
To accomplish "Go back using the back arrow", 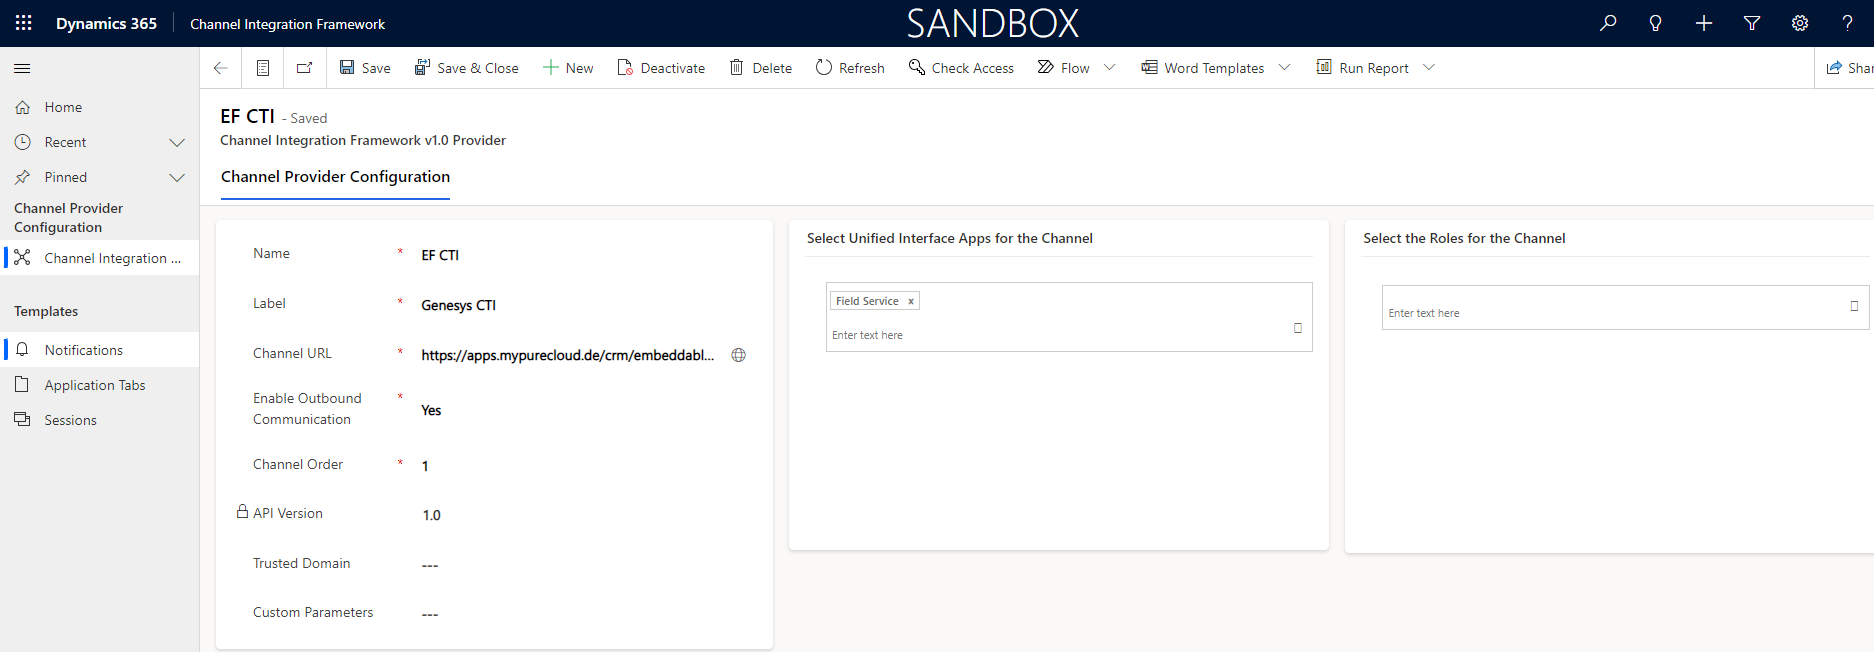I will [221, 68].
